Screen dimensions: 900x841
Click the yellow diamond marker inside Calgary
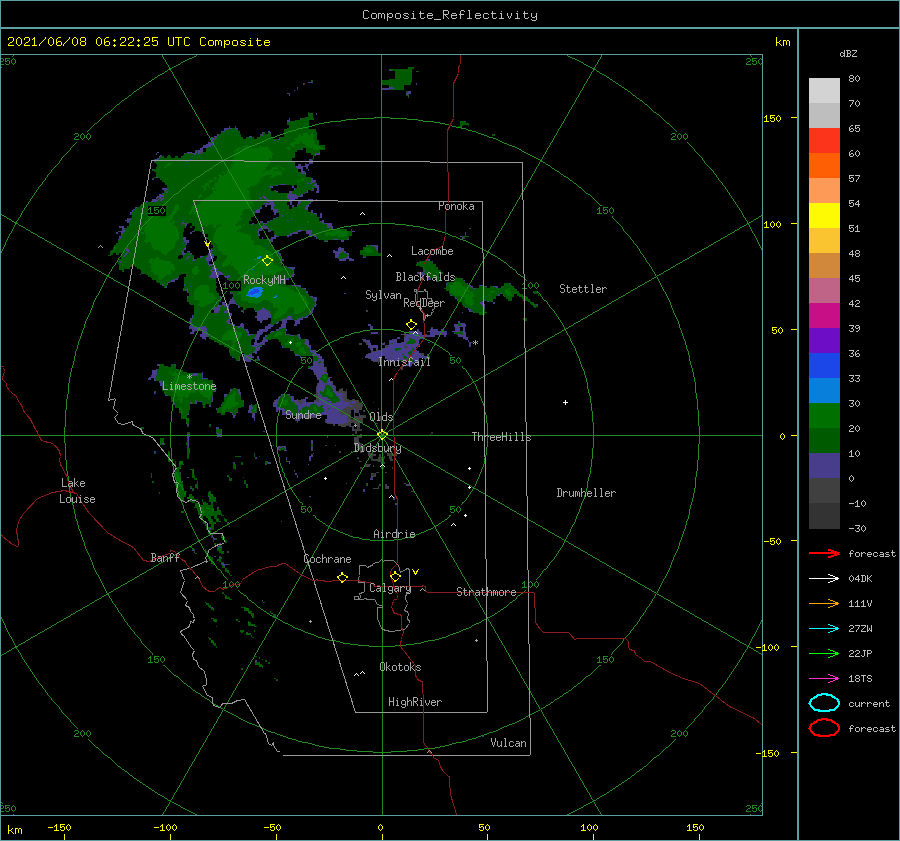(395, 576)
